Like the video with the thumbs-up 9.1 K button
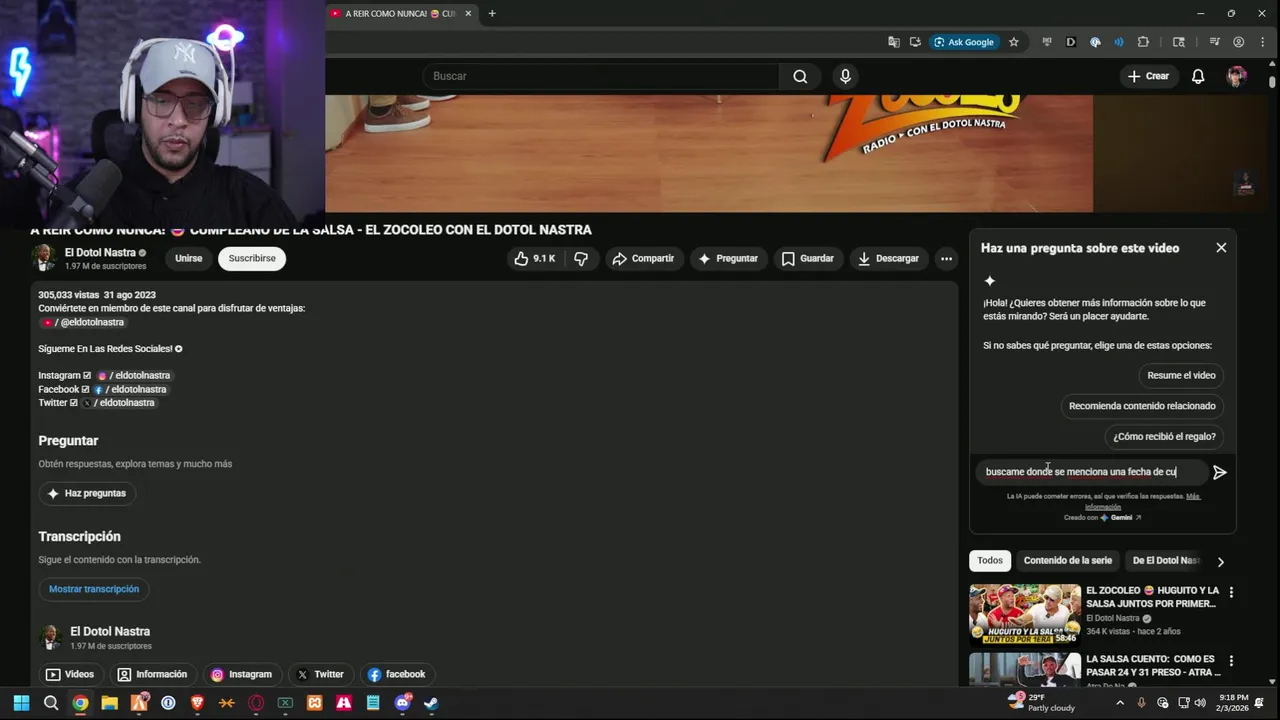The width and height of the screenshot is (1280, 720). tap(535, 258)
